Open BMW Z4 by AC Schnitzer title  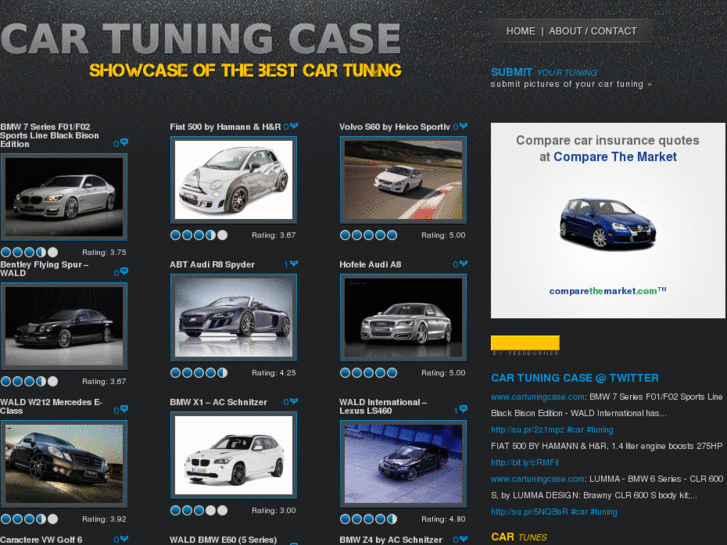(390, 540)
